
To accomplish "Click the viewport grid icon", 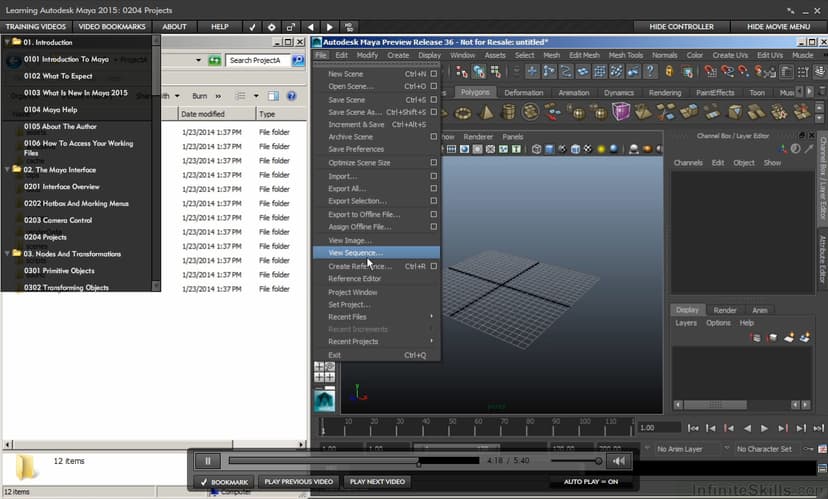I will click(x=451, y=149).
